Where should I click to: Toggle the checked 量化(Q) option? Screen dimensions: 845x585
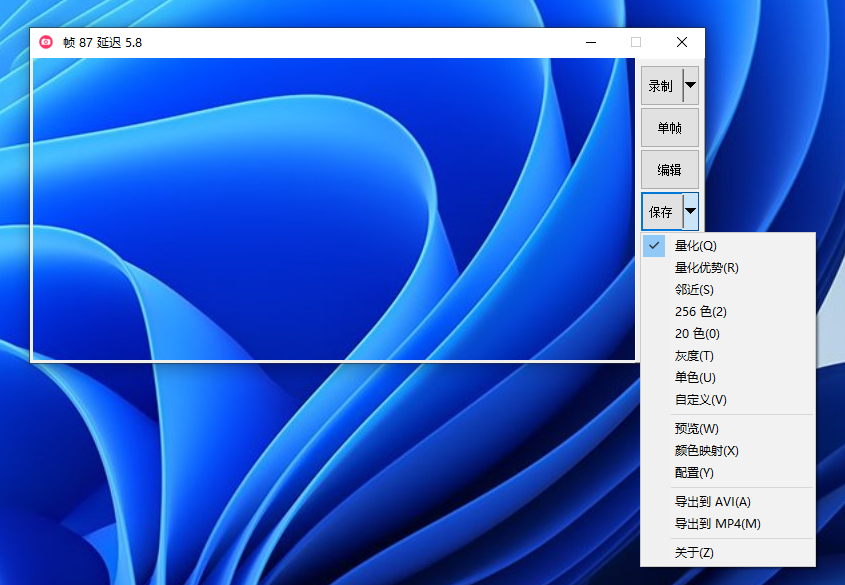point(696,246)
